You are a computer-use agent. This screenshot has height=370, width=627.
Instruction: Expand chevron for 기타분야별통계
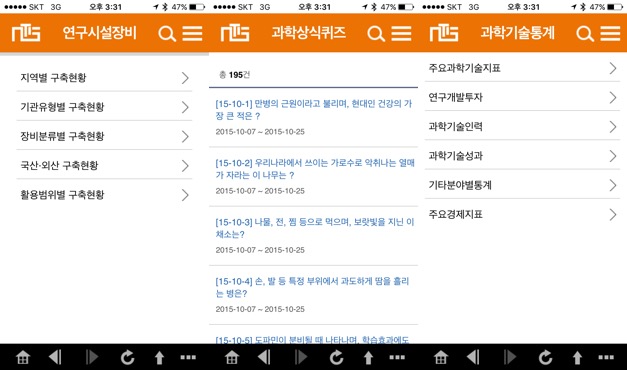click(613, 185)
